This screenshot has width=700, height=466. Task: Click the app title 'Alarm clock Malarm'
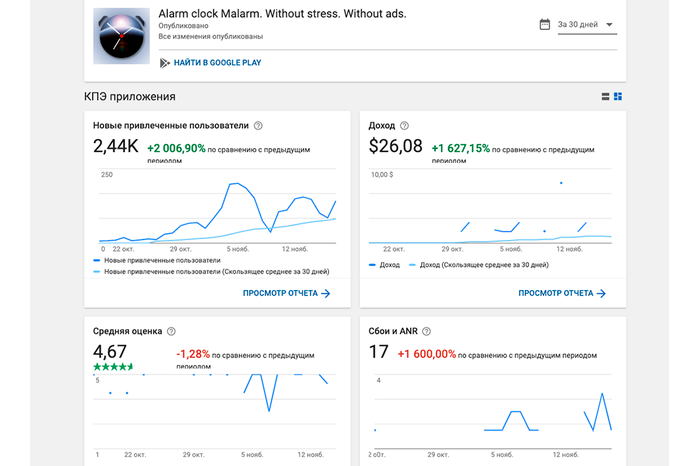[x=282, y=14]
